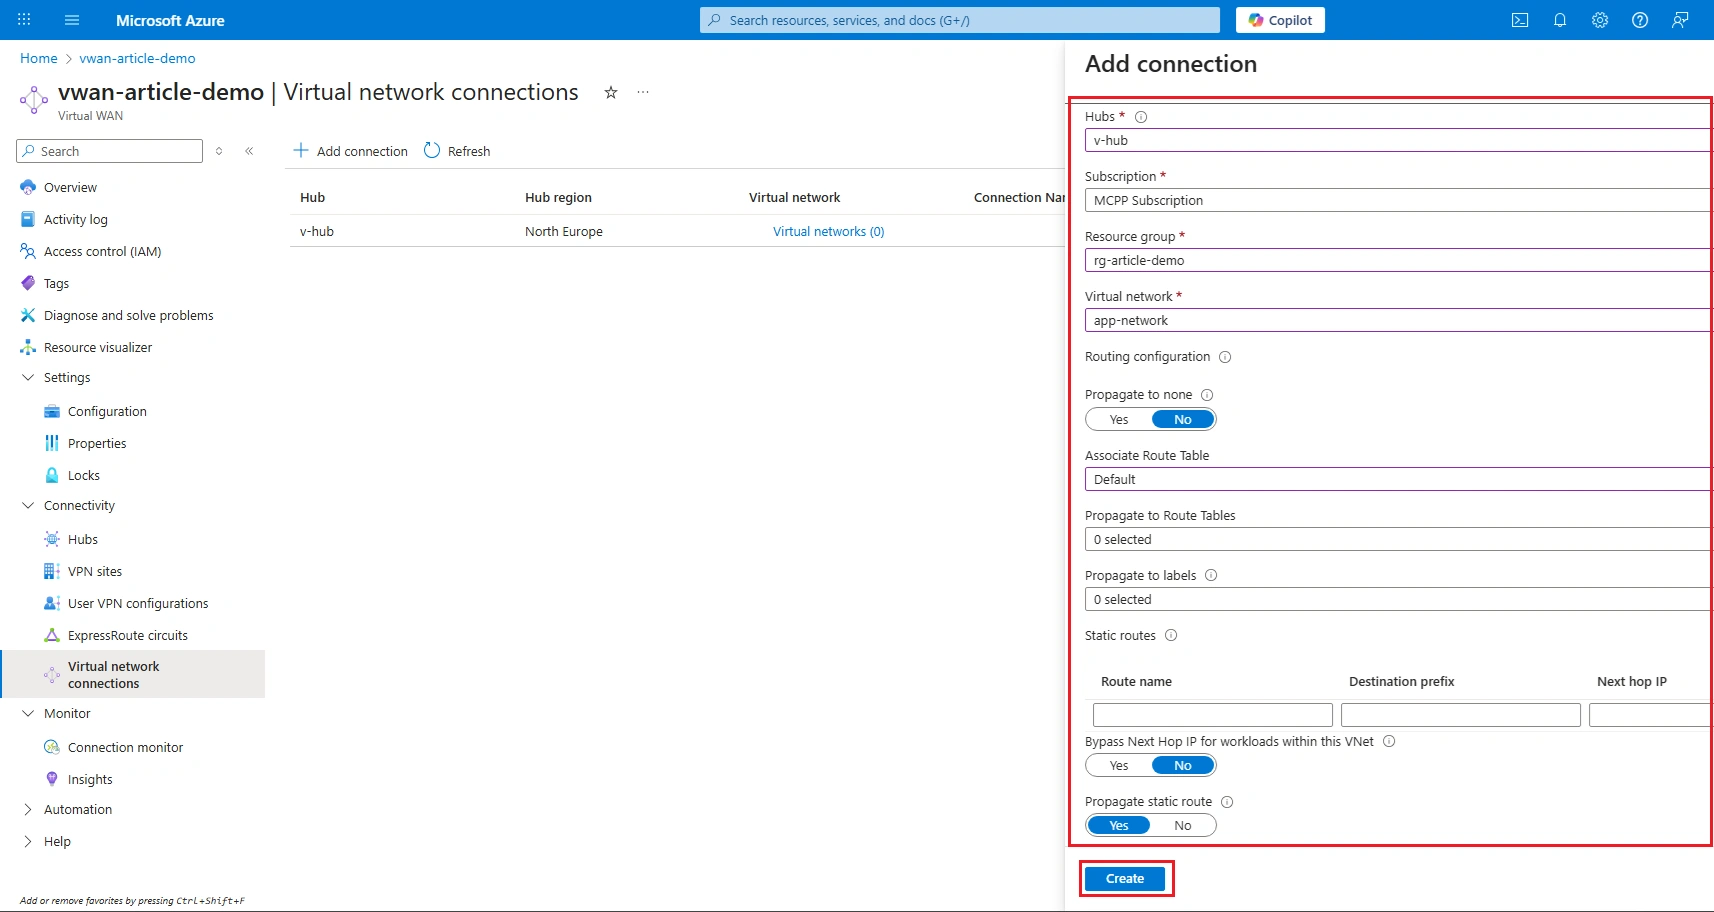Viewport: 1714px width, 912px height.
Task: Sort the sidebar using the up-down arrows
Action: pyautogui.click(x=219, y=151)
